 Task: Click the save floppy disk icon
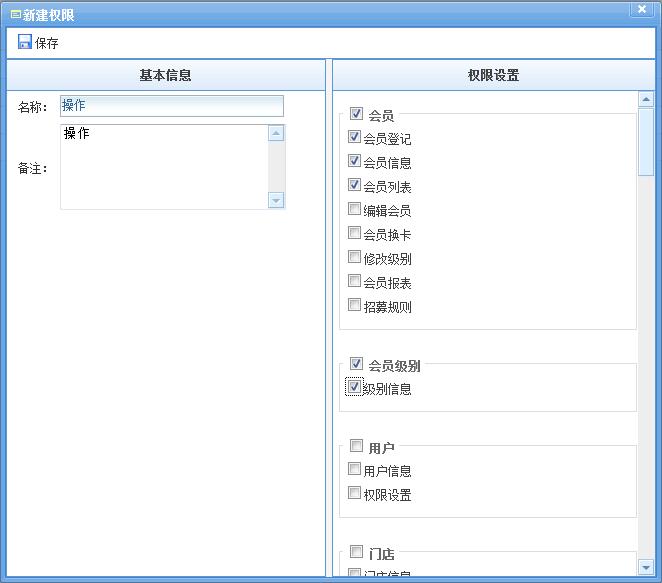[x=25, y=42]
